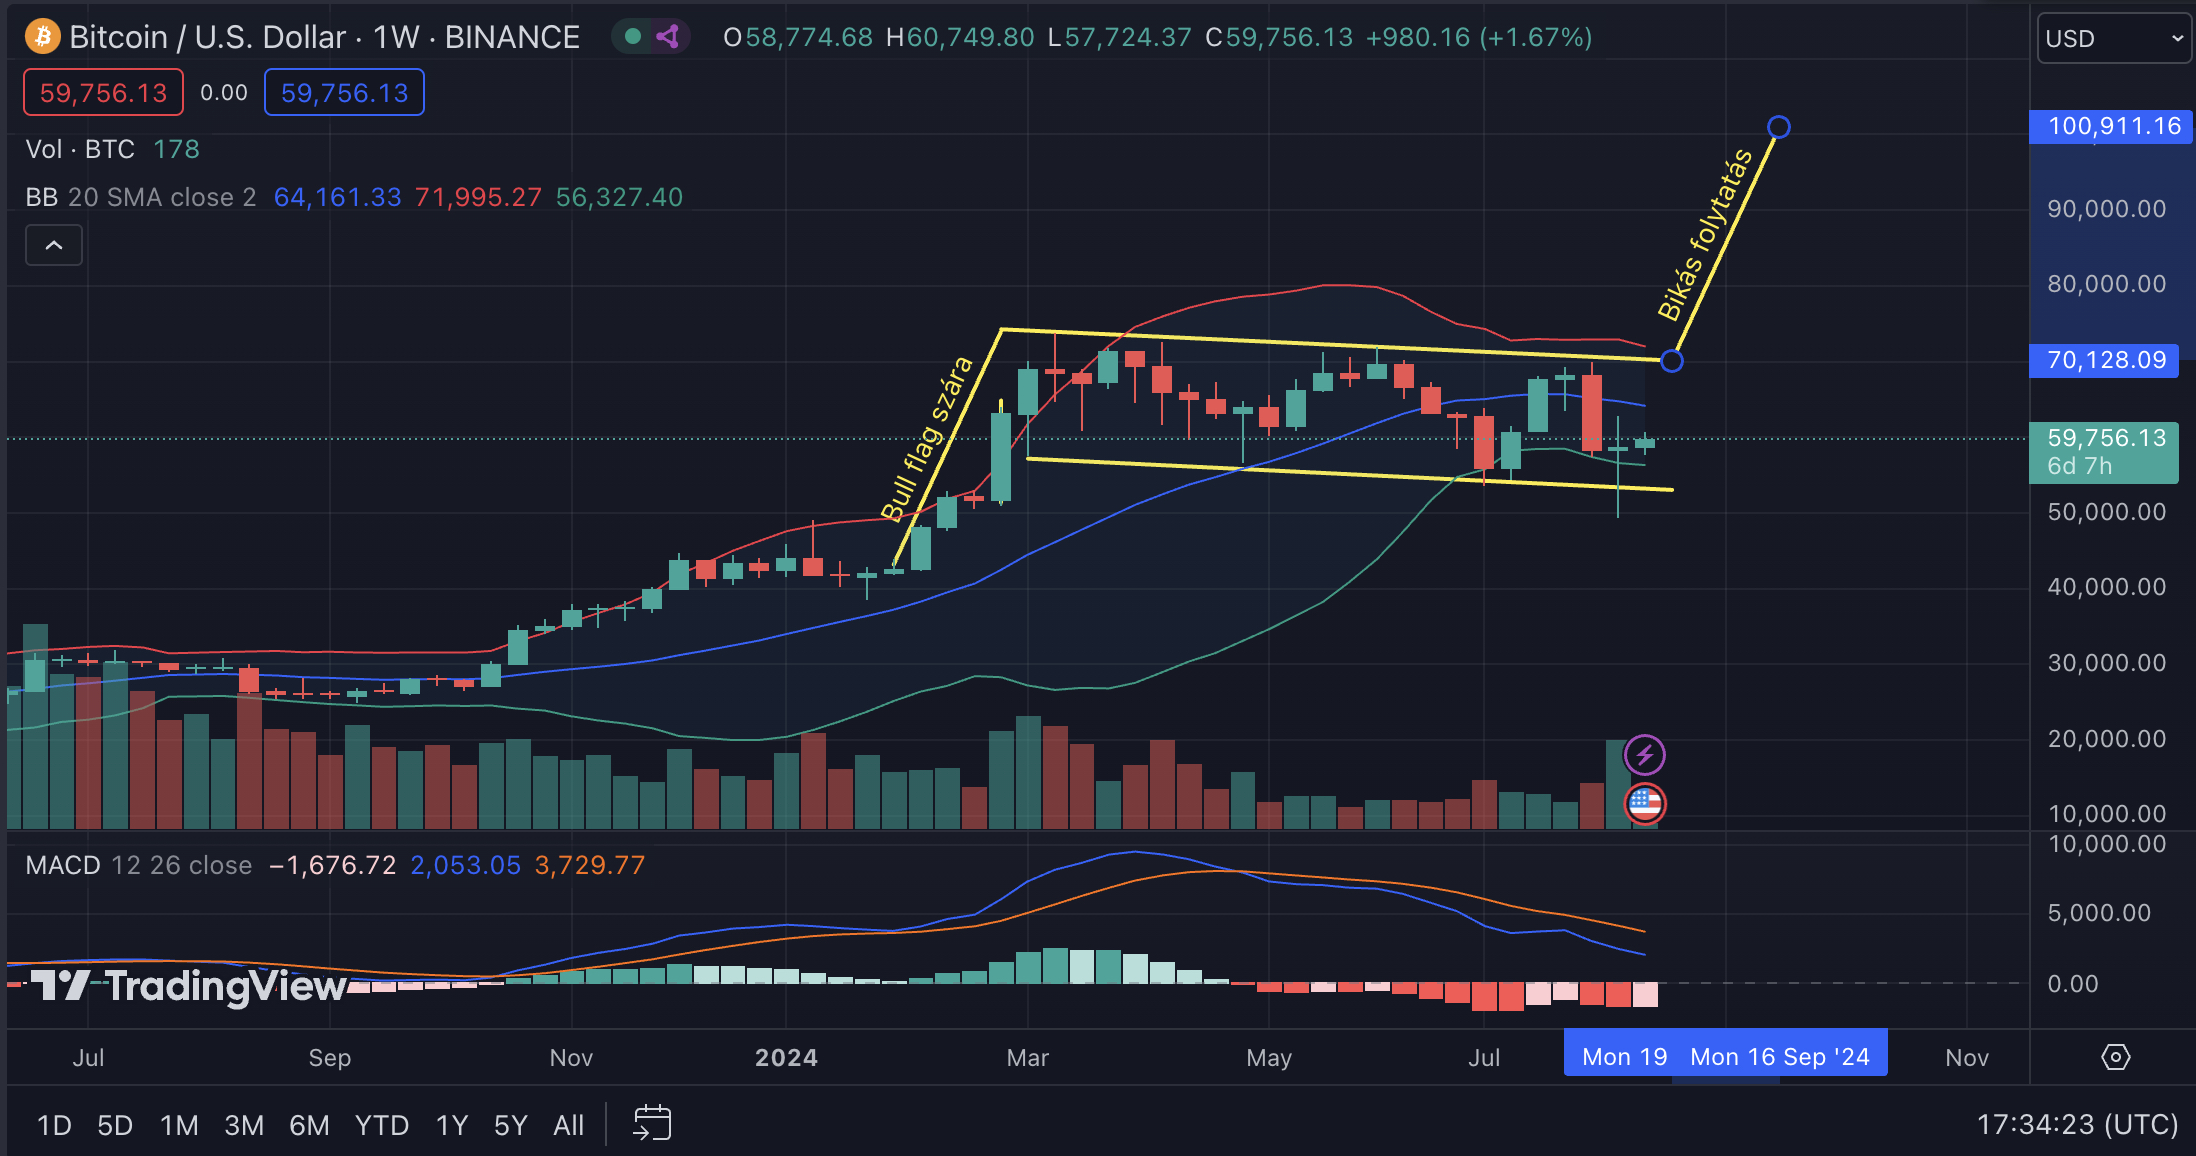Click the 100,911.16 price axis label

click(2112, 126)
